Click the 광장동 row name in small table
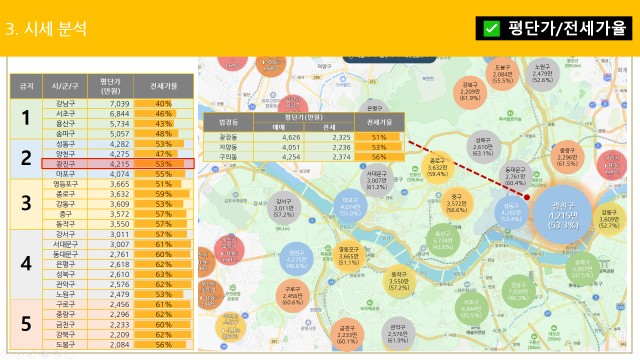The width and height of the screenshot is (640, 360). click(228, 138)
